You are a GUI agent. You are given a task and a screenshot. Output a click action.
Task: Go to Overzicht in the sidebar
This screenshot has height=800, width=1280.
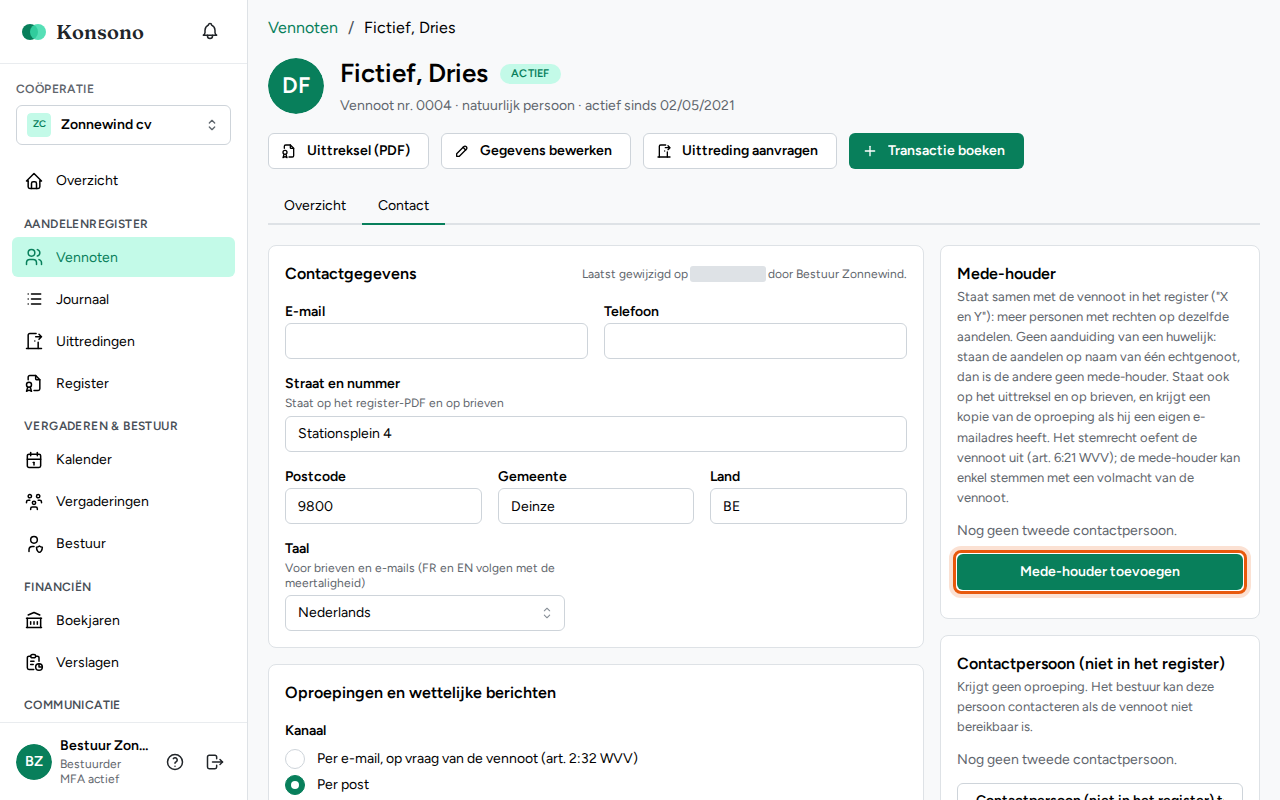coord(123,181)
